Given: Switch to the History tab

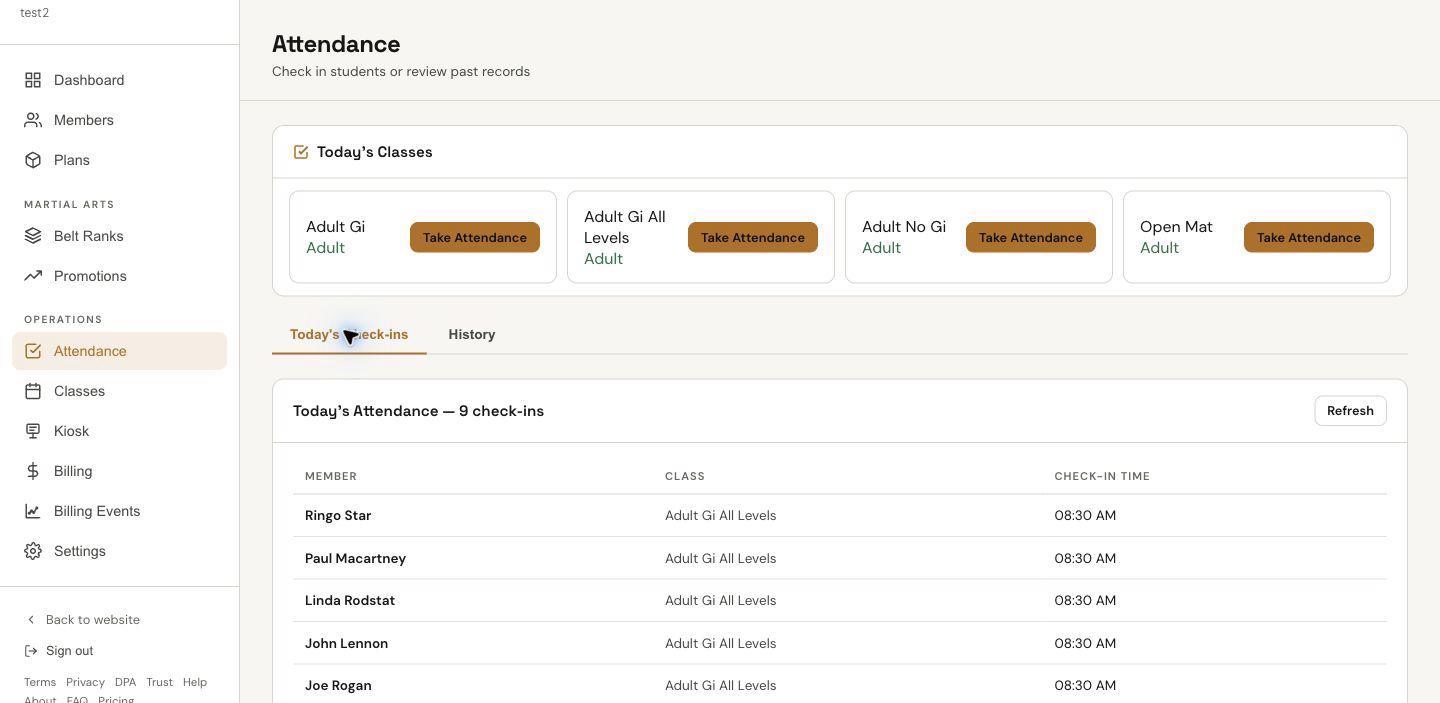Looking at the screenshot, I should 472,335.
